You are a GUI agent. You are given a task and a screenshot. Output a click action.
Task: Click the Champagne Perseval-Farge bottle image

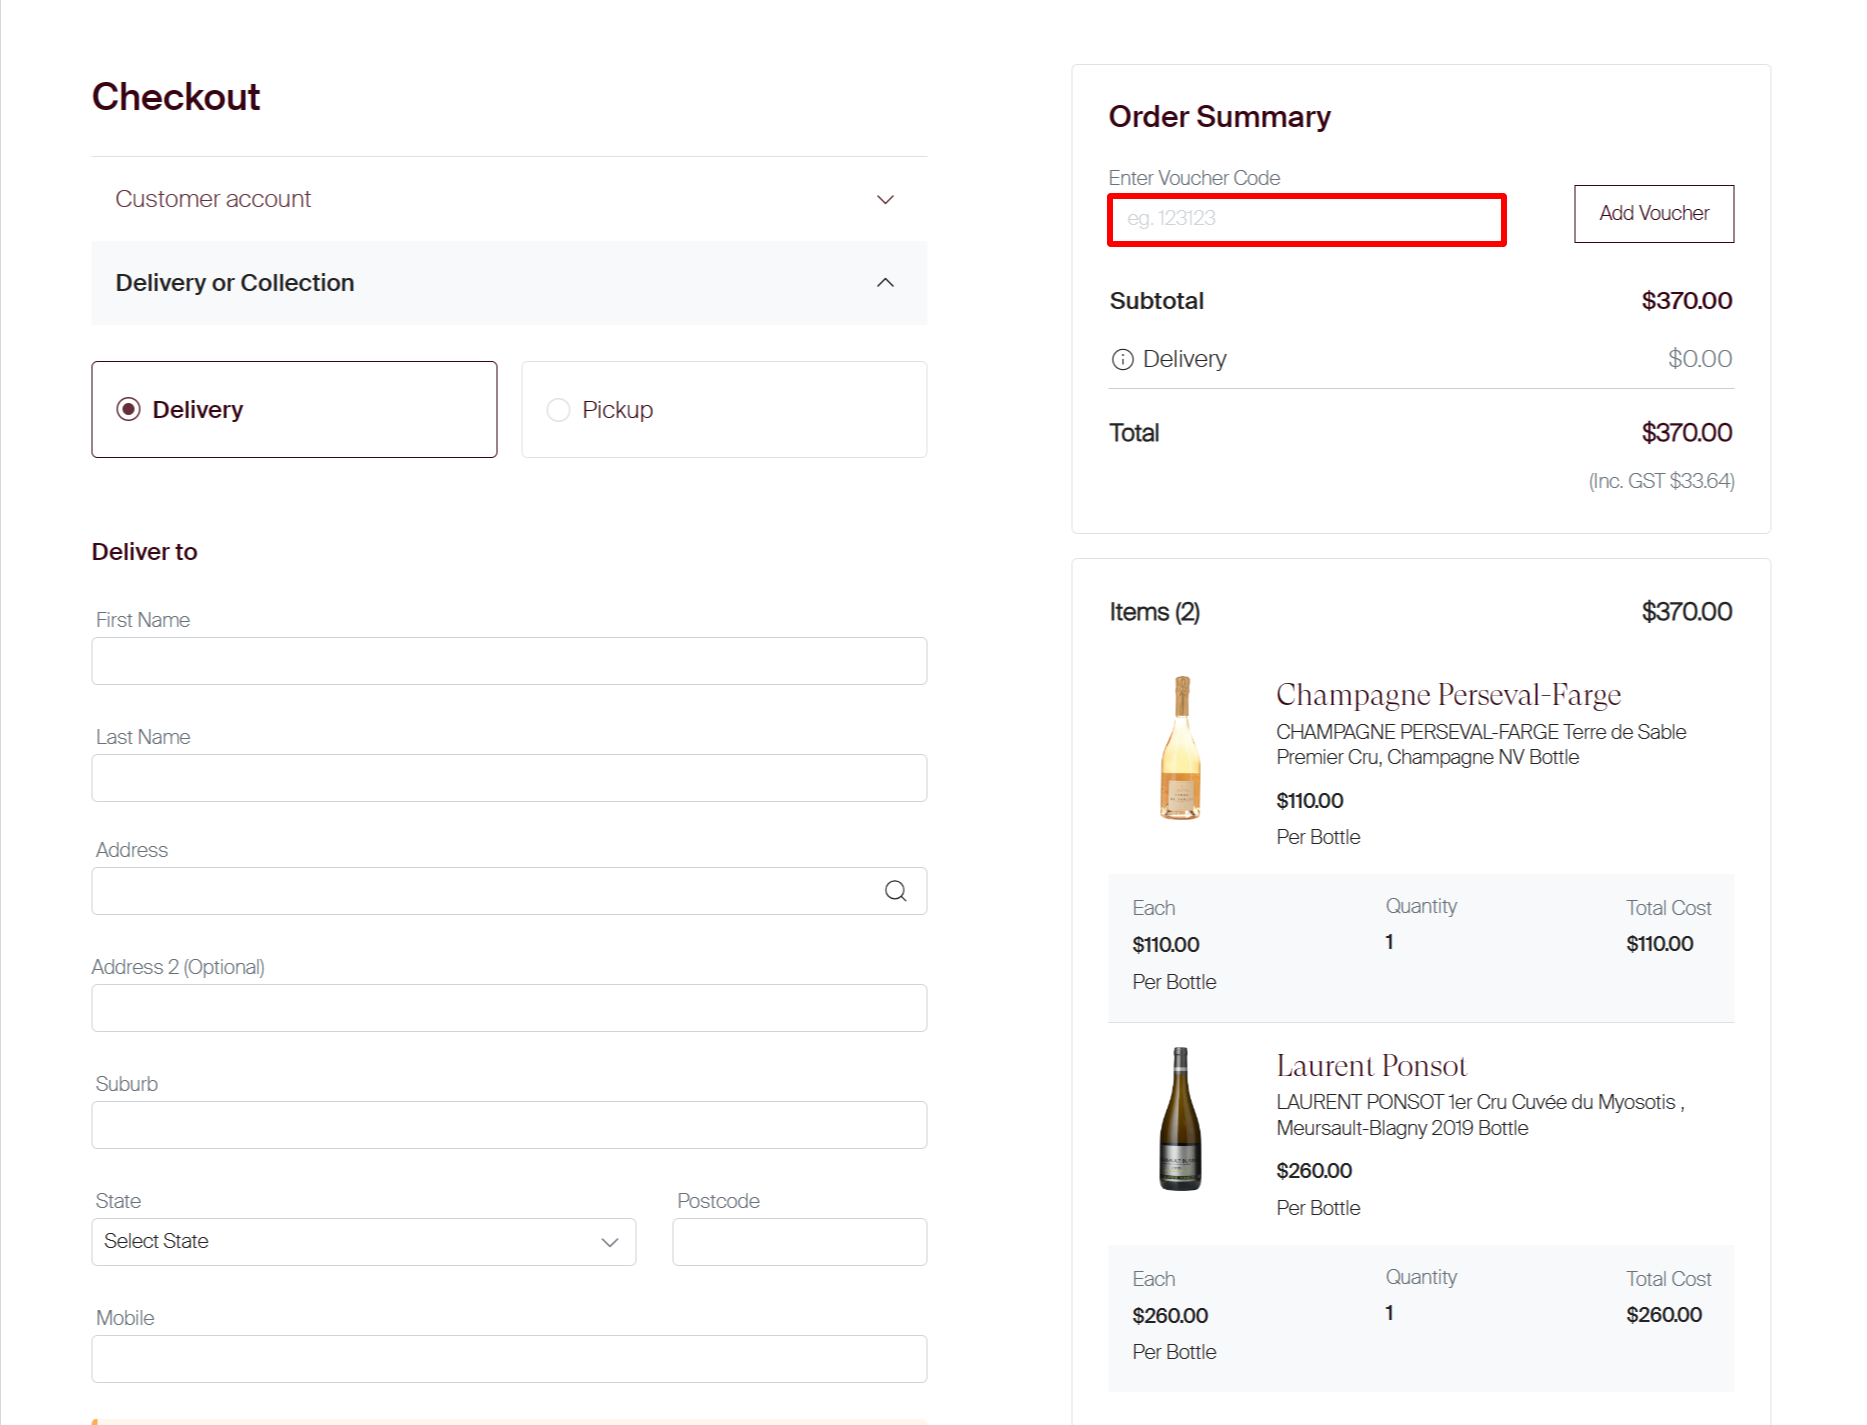pyautogui.click(x=1180, y=748)
